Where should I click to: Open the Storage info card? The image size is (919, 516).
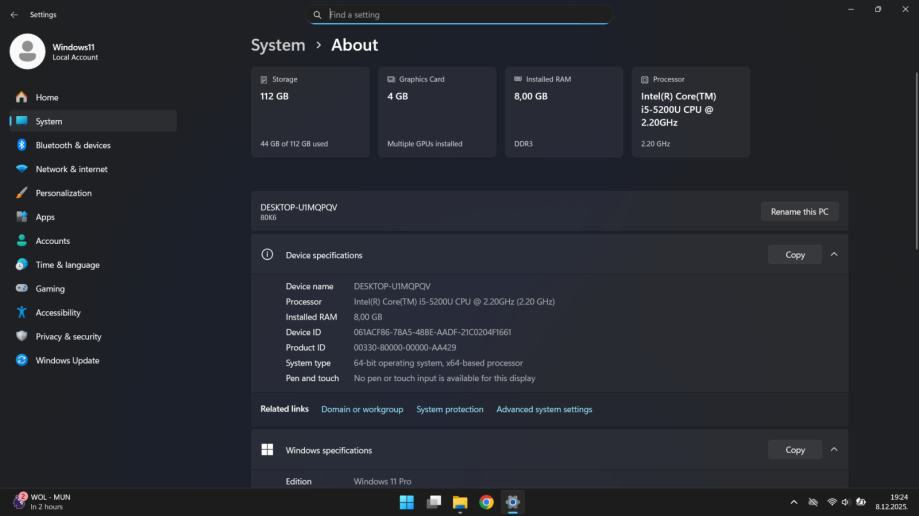click(310, 112)
